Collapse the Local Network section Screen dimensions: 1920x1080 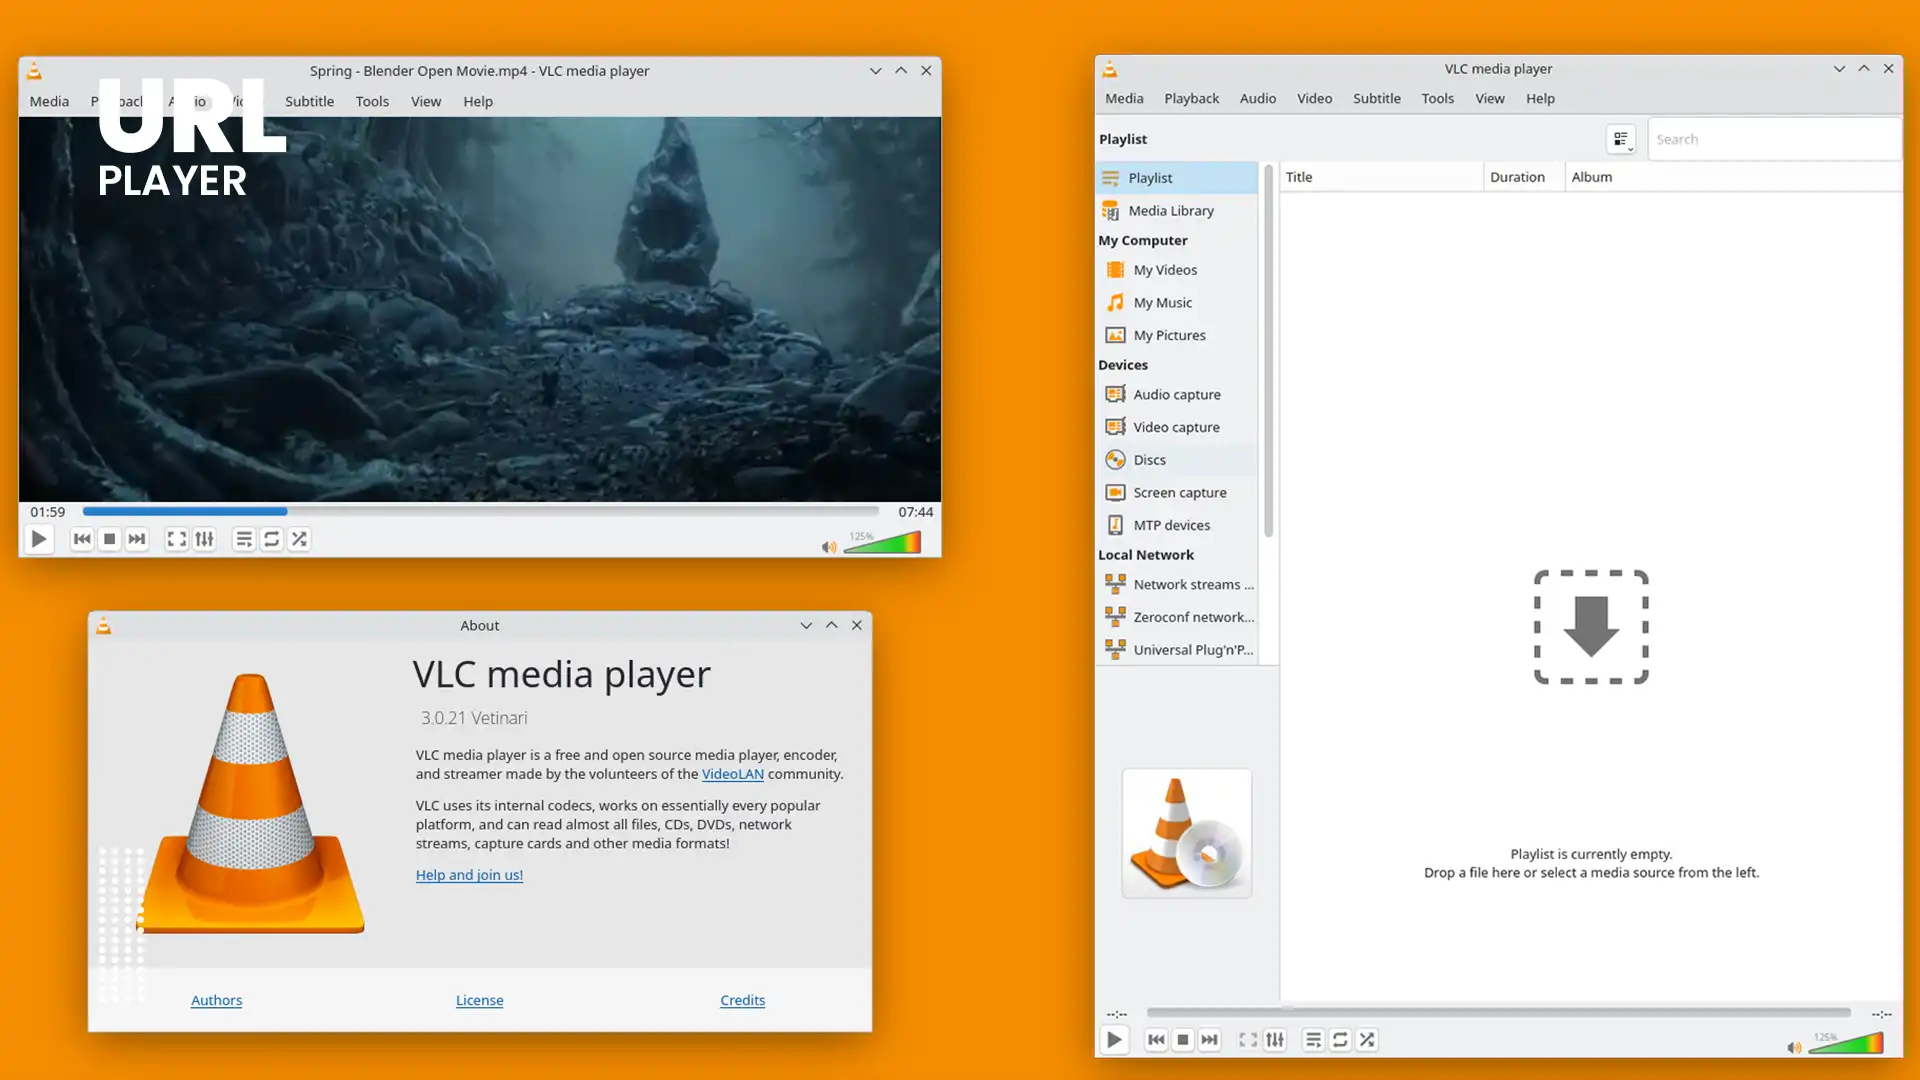pos(1146,555)
